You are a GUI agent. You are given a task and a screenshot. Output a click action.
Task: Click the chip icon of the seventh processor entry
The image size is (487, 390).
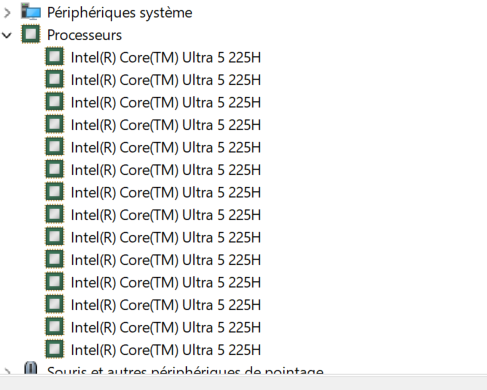pos(54,192)
